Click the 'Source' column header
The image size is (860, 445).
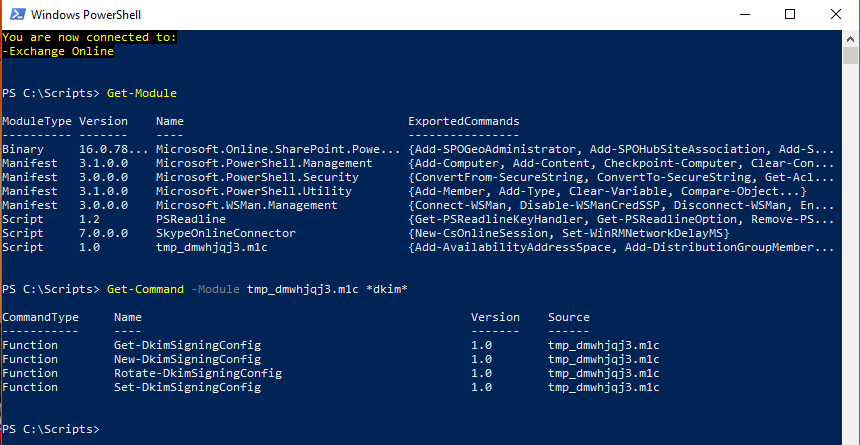tap(569, 317)
